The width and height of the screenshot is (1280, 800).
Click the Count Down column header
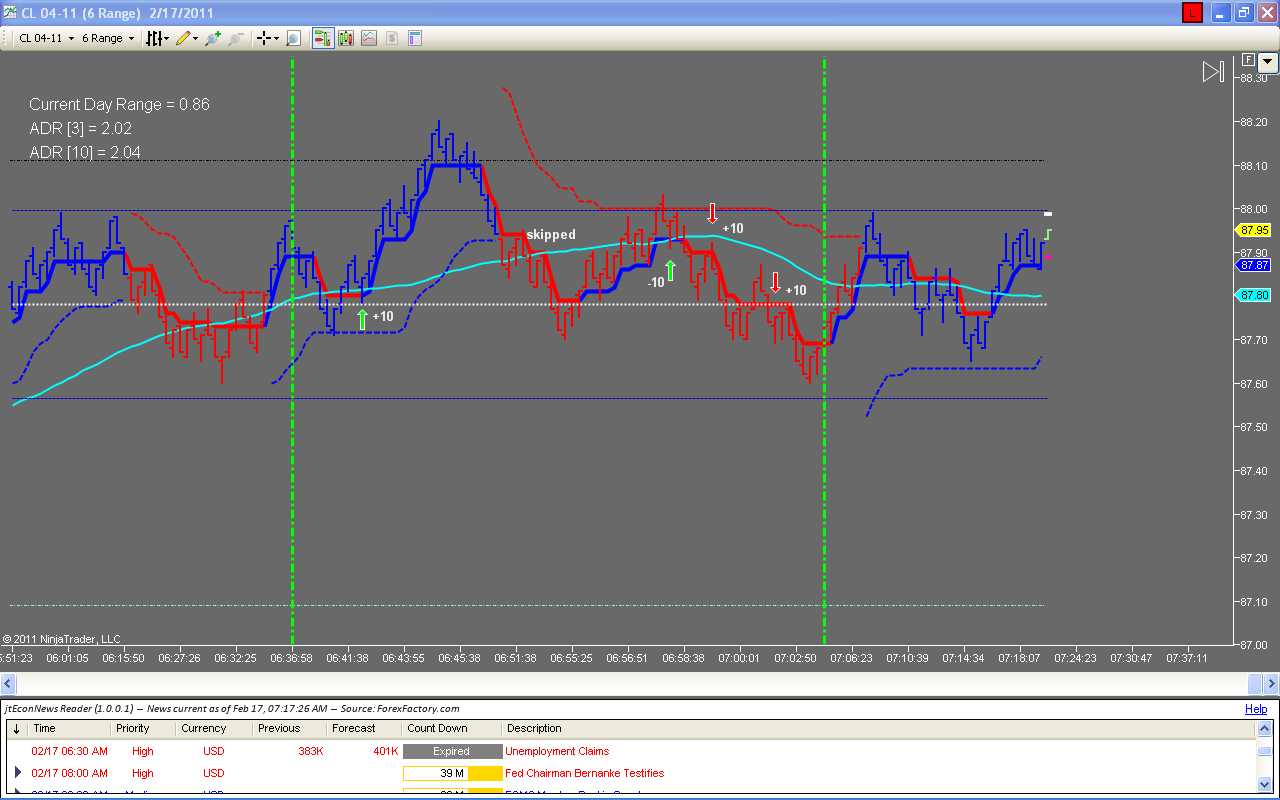click(452, 728)
